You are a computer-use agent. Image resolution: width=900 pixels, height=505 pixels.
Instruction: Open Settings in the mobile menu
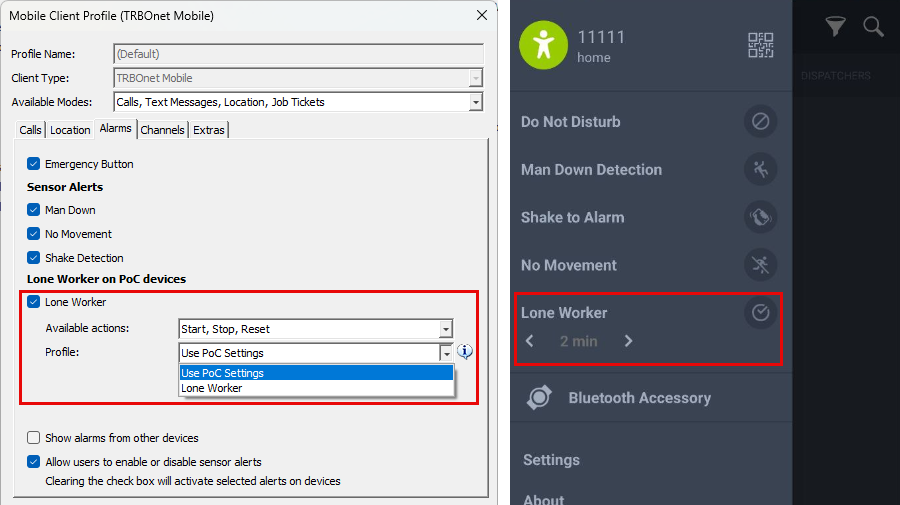[552, 460]
